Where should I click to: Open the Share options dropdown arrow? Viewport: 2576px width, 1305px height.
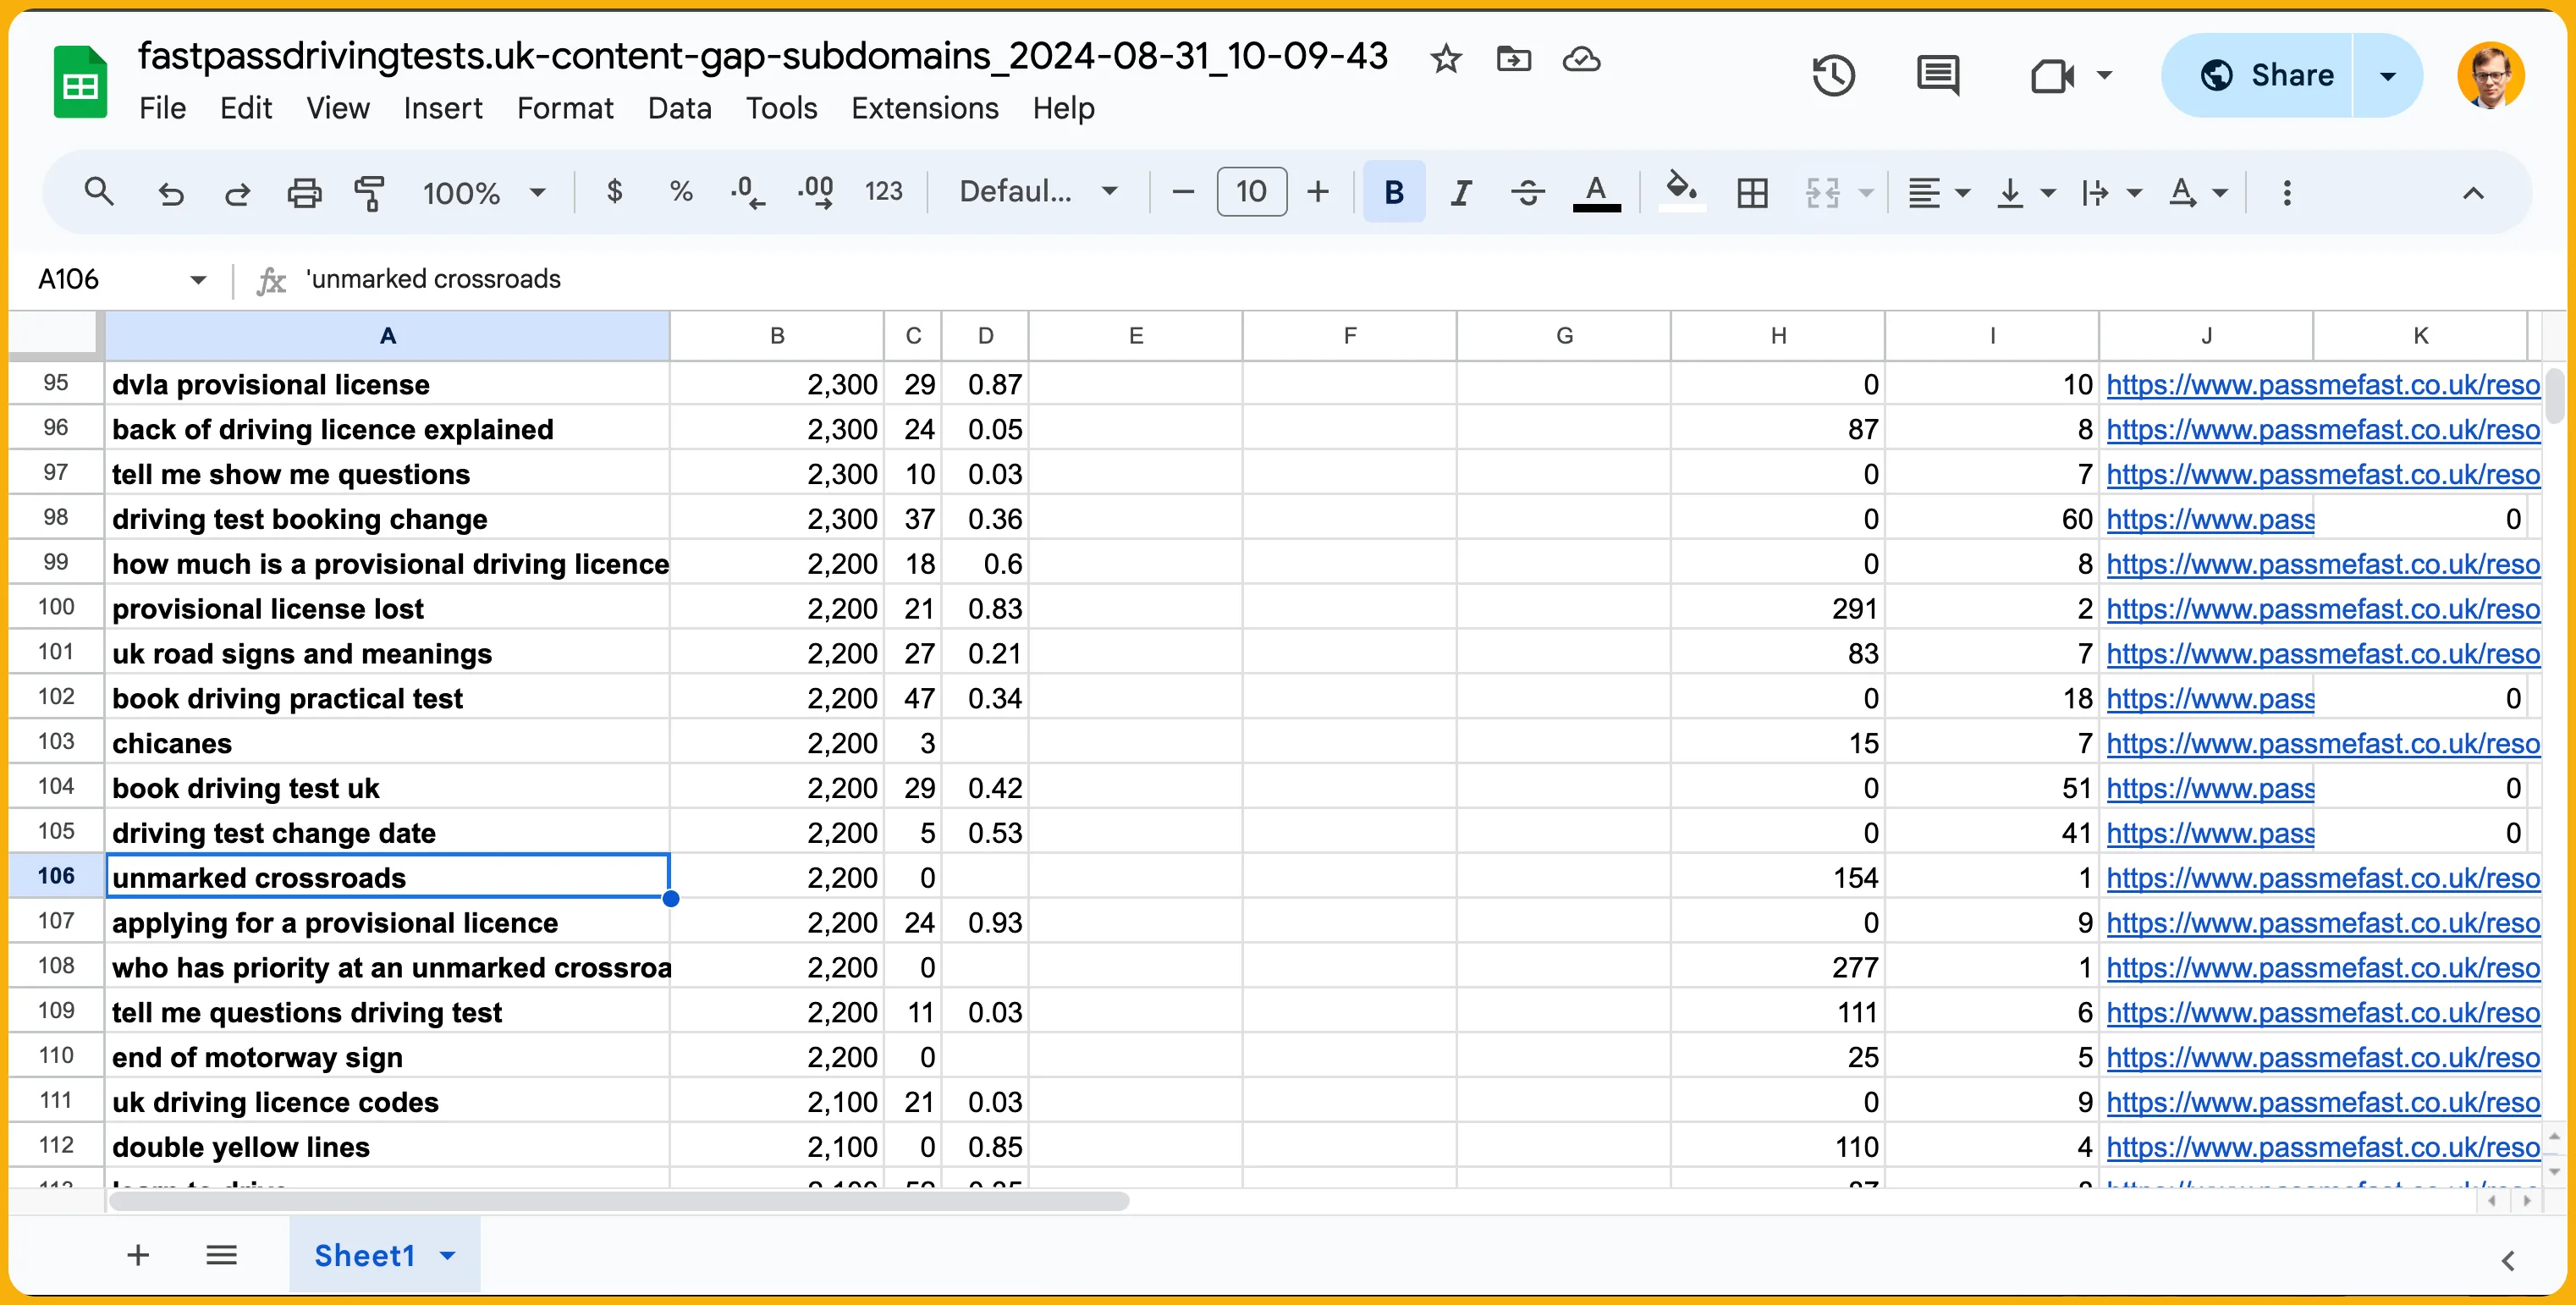tap(2388, 75)
